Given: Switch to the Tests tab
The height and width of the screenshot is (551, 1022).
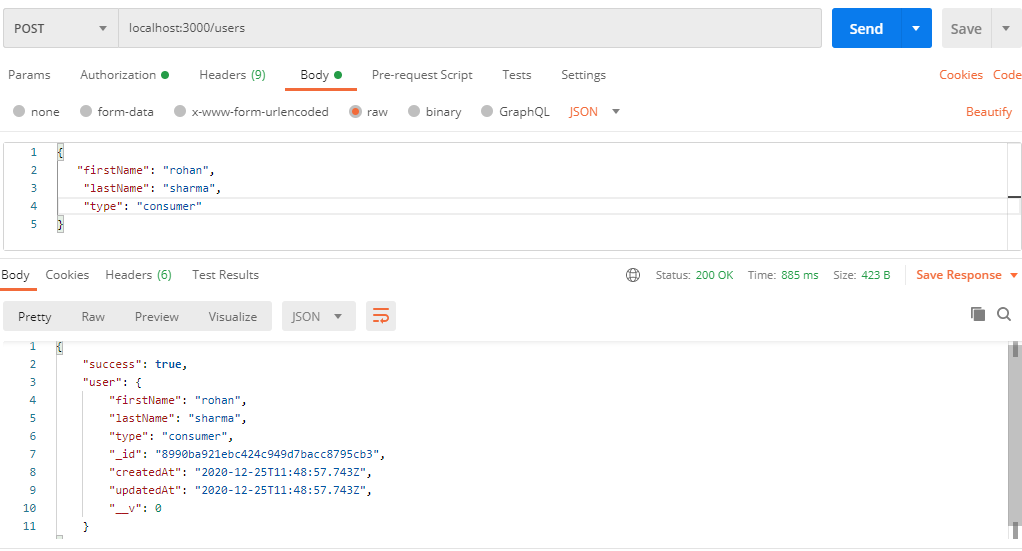Looking at the screenshot, I should [516, 75].
